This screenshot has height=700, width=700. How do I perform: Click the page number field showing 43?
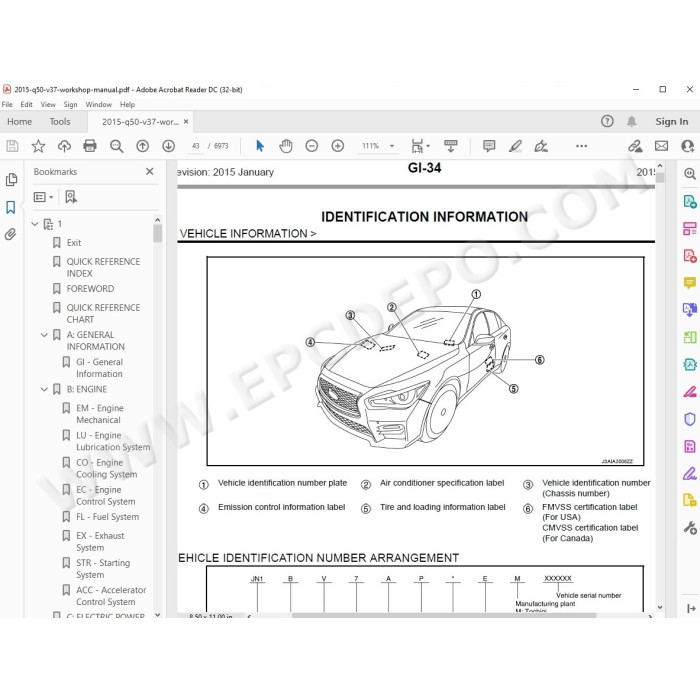tap(196, 146)
